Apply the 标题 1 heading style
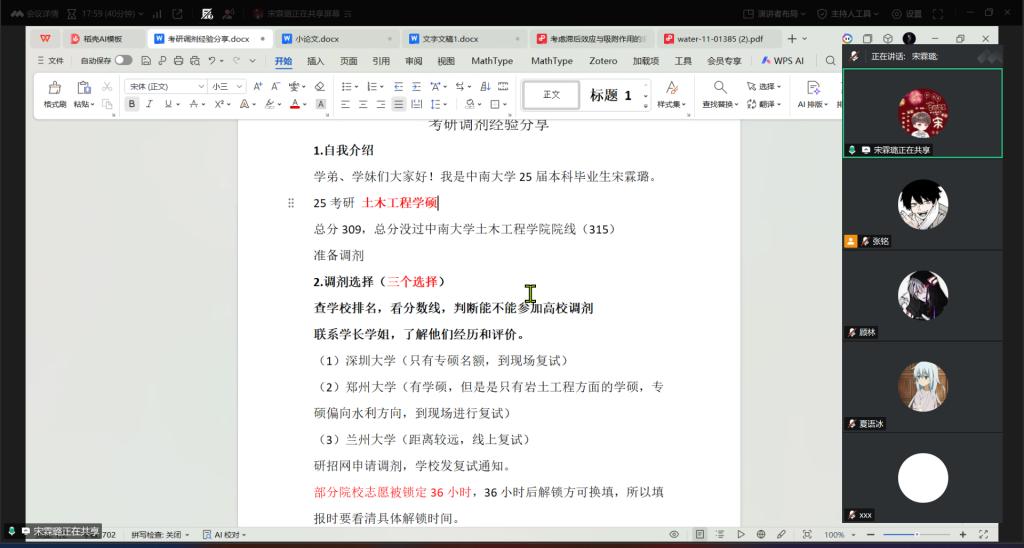 [x=610, y=95]
